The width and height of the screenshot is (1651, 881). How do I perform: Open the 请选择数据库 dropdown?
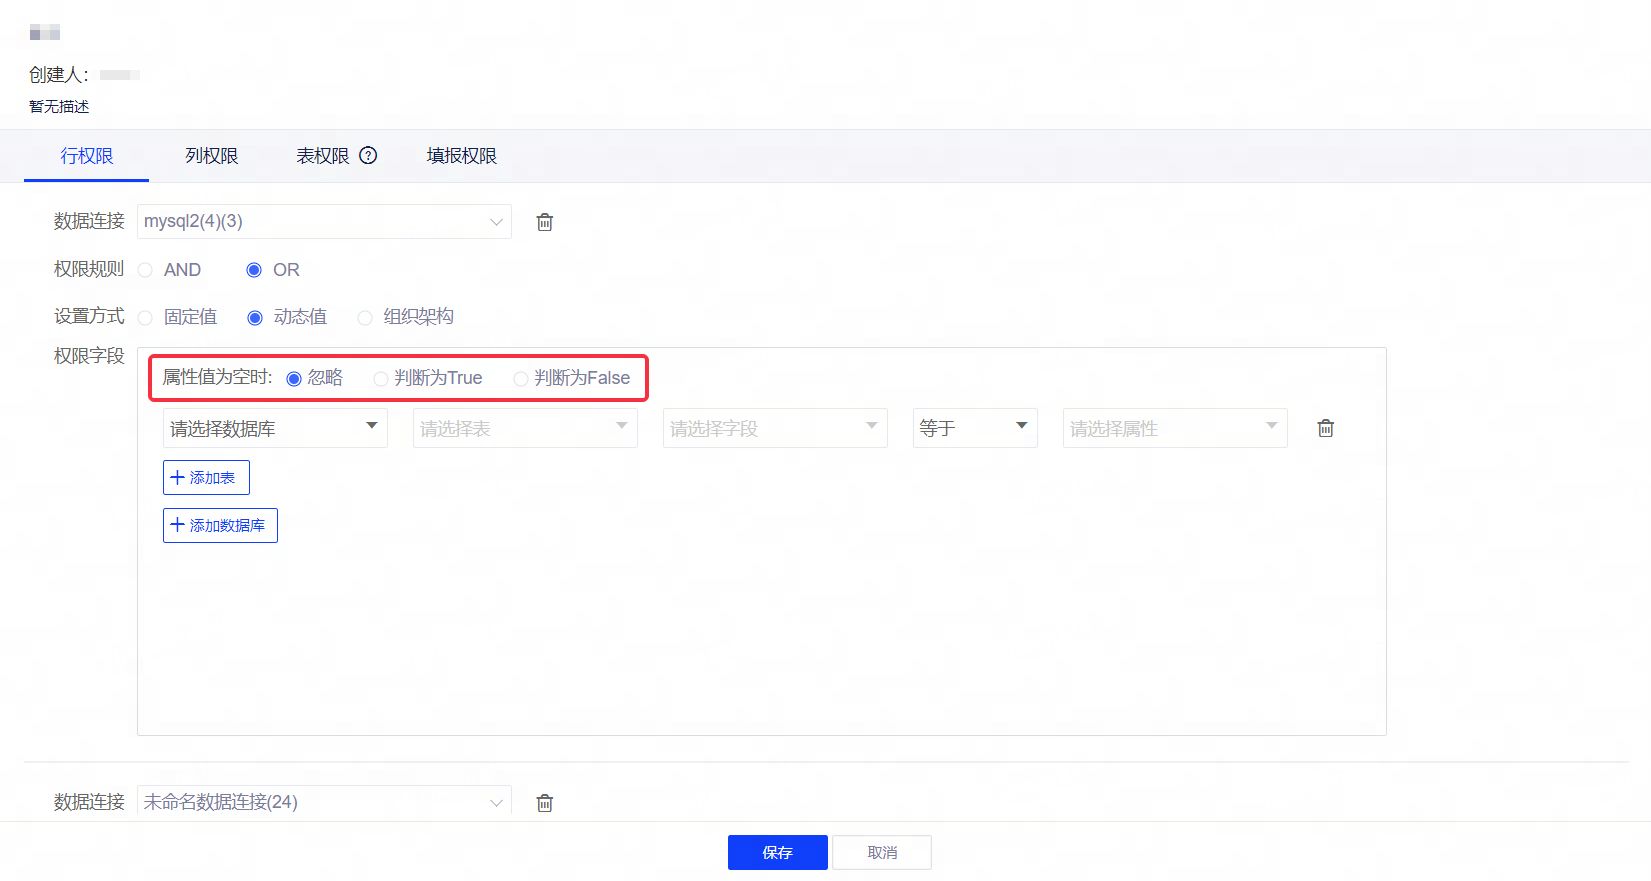click(x=275, y=428)
